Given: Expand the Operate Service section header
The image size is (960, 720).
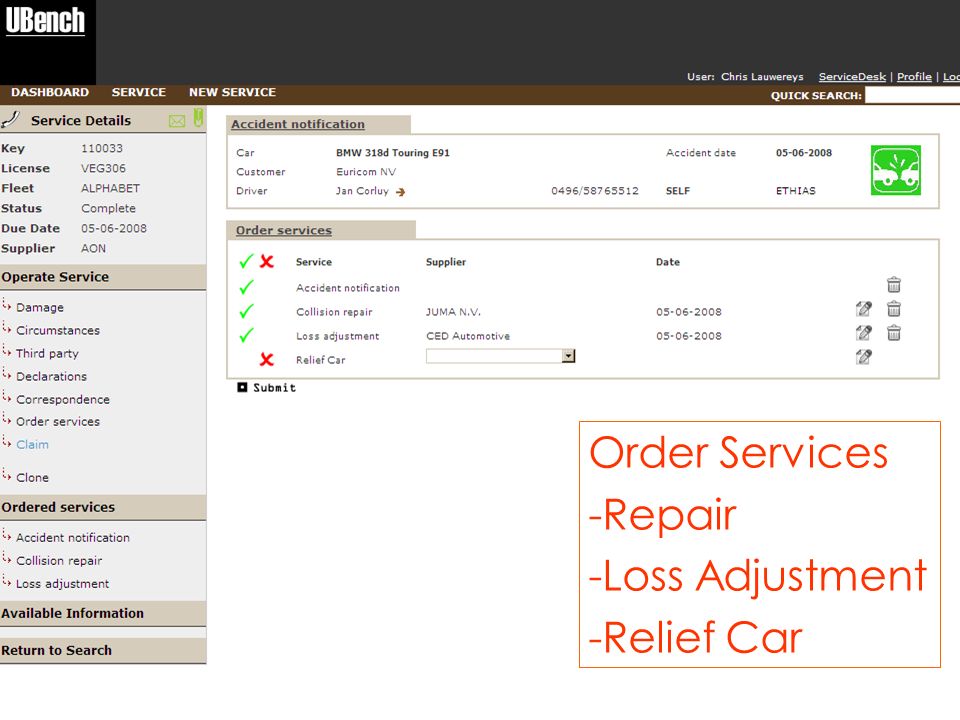Looking at the screenshot, I should [103, 277].
